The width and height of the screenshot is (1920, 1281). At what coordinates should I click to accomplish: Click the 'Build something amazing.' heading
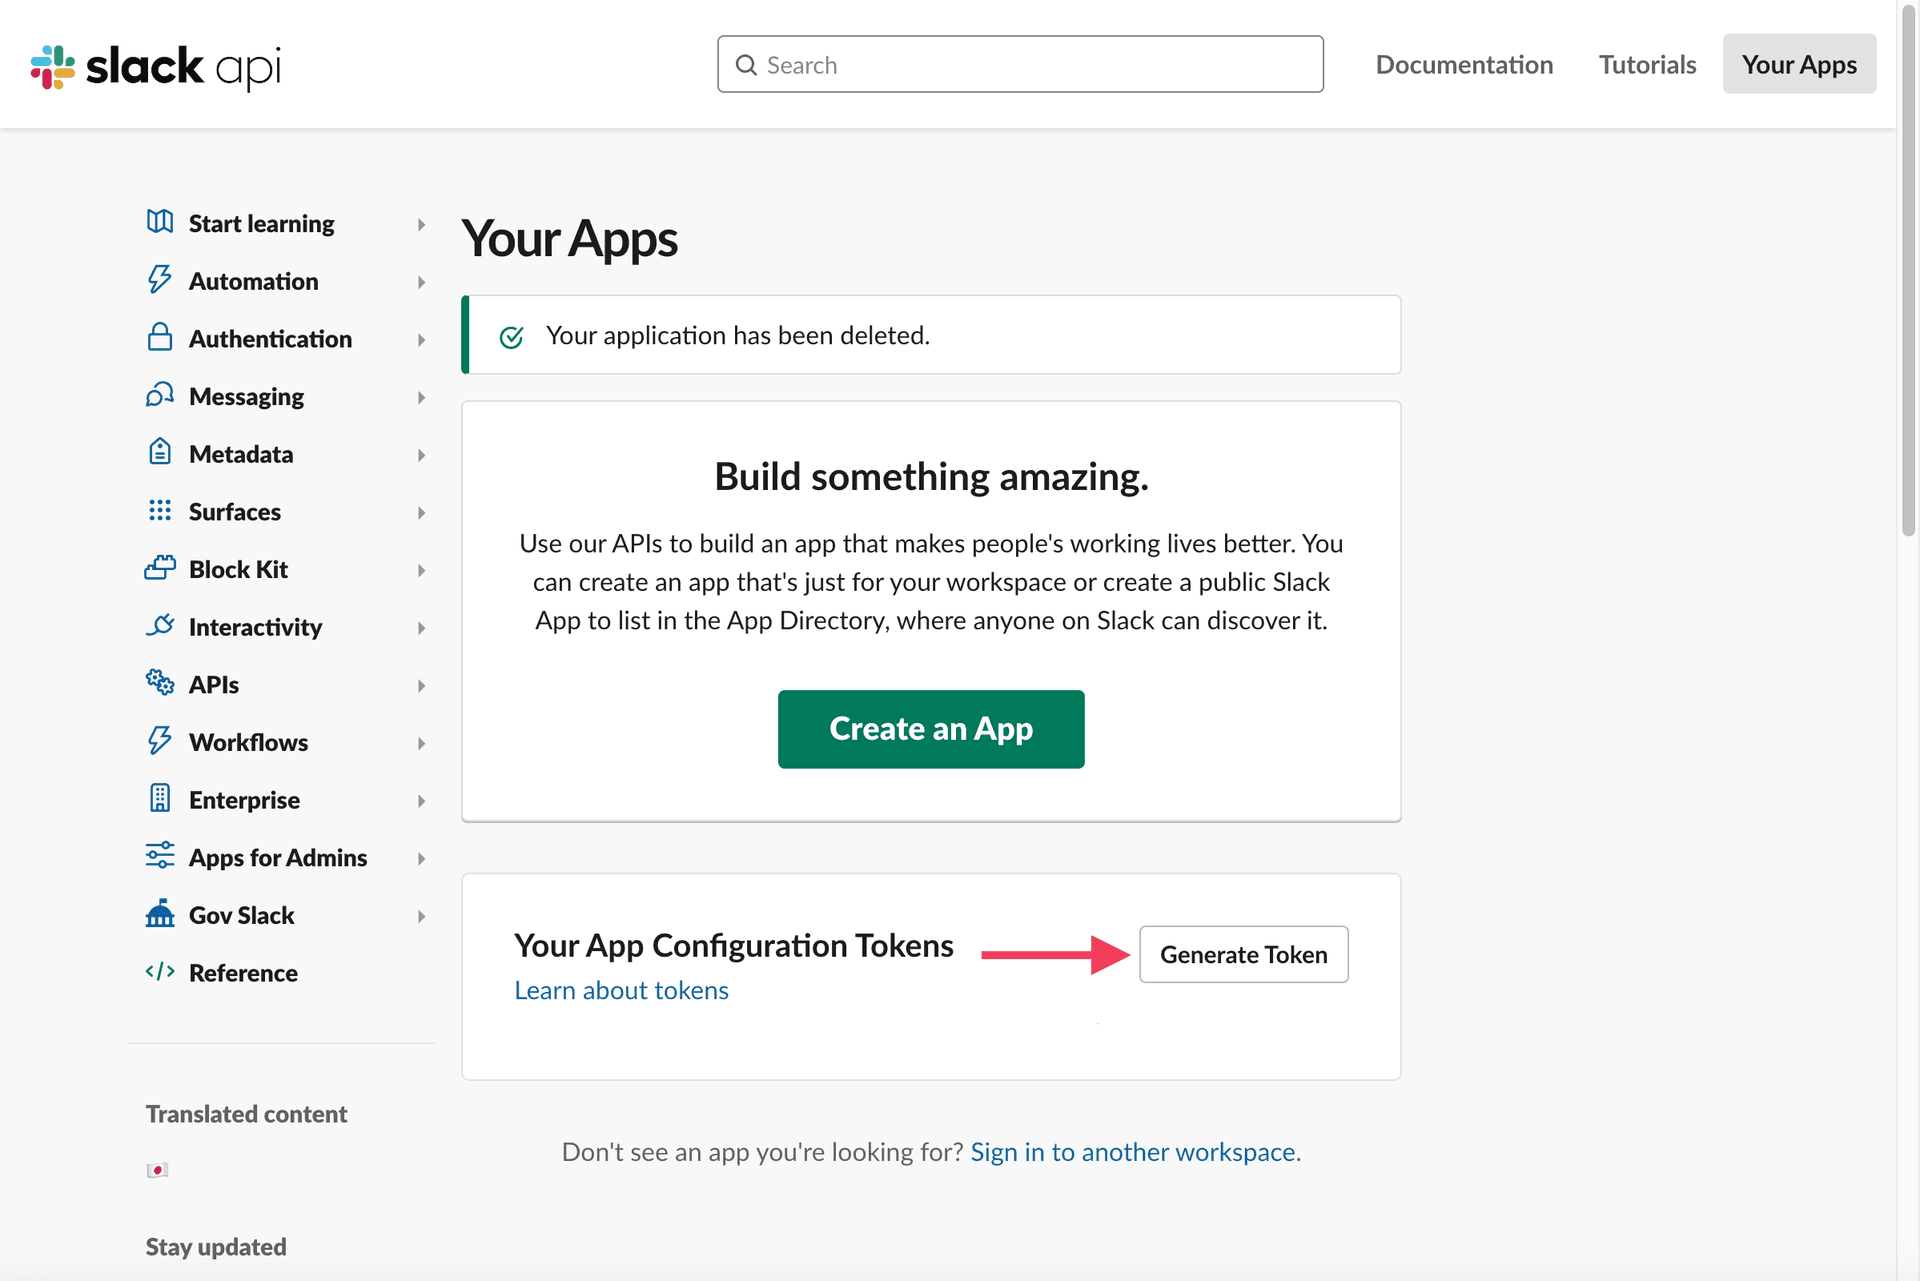pyautogui.click(x=931, y=476)
